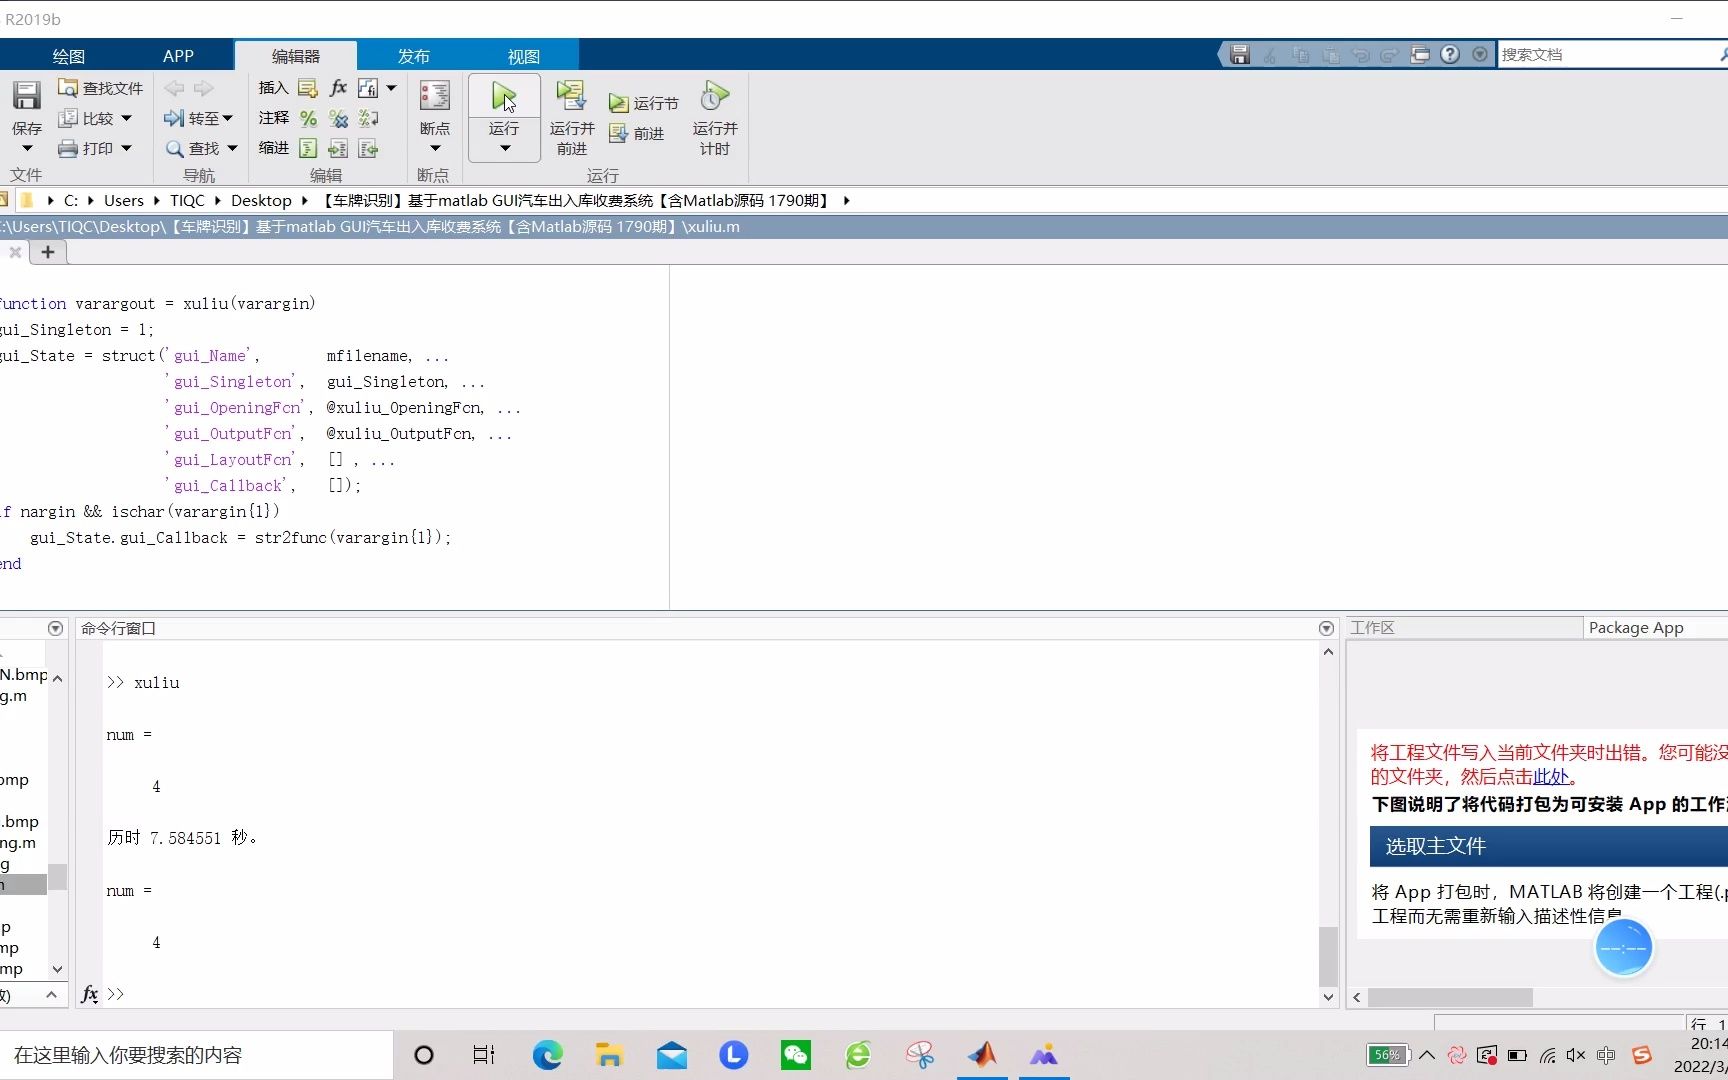Click the switch windows icon in quick access
The width and height of the screenshot is (1728, 1080).
click(x=1420, y=55)
